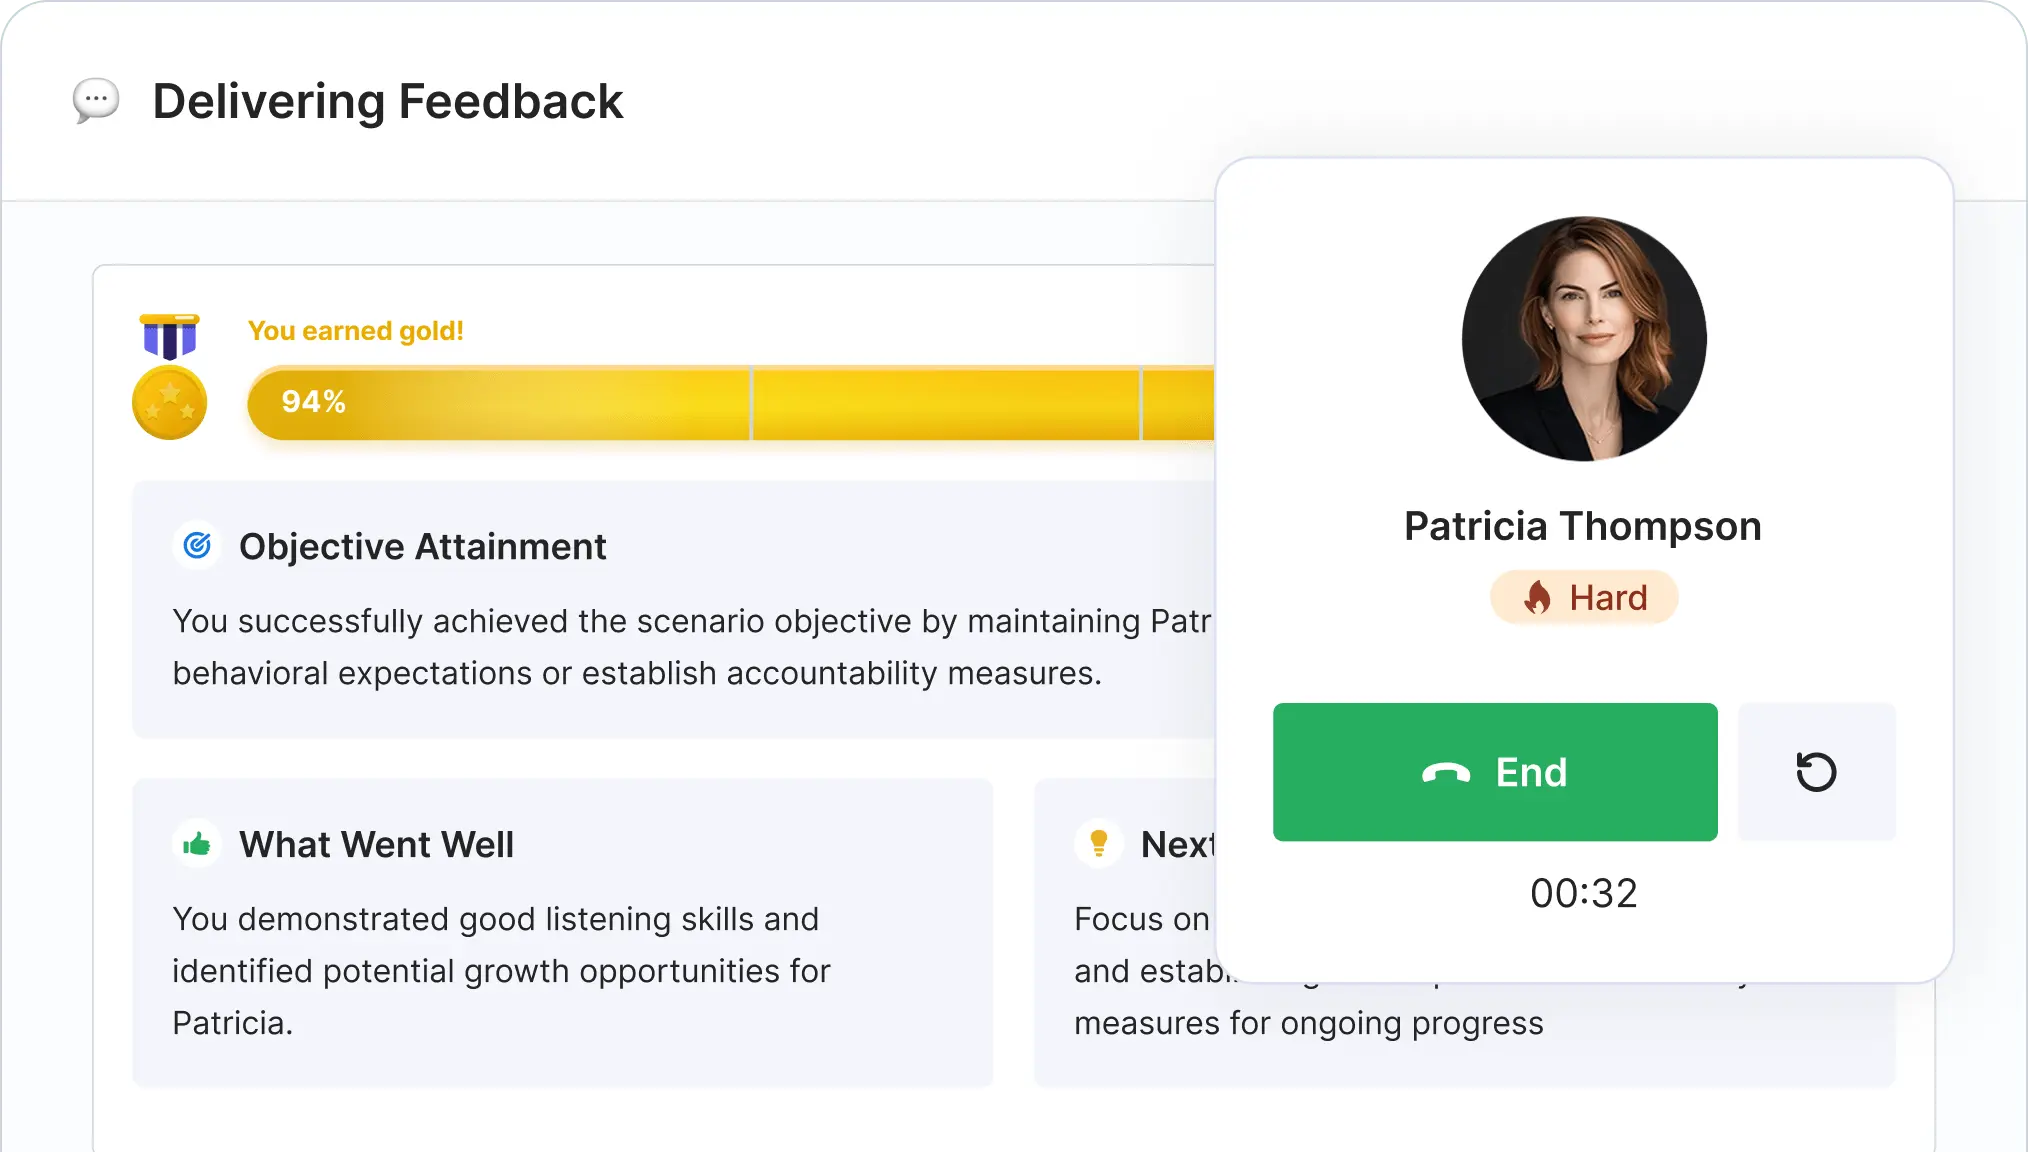Click the gold medal icon
2028x1152 pixels.
pyautogui.click(x=169, y=378)
